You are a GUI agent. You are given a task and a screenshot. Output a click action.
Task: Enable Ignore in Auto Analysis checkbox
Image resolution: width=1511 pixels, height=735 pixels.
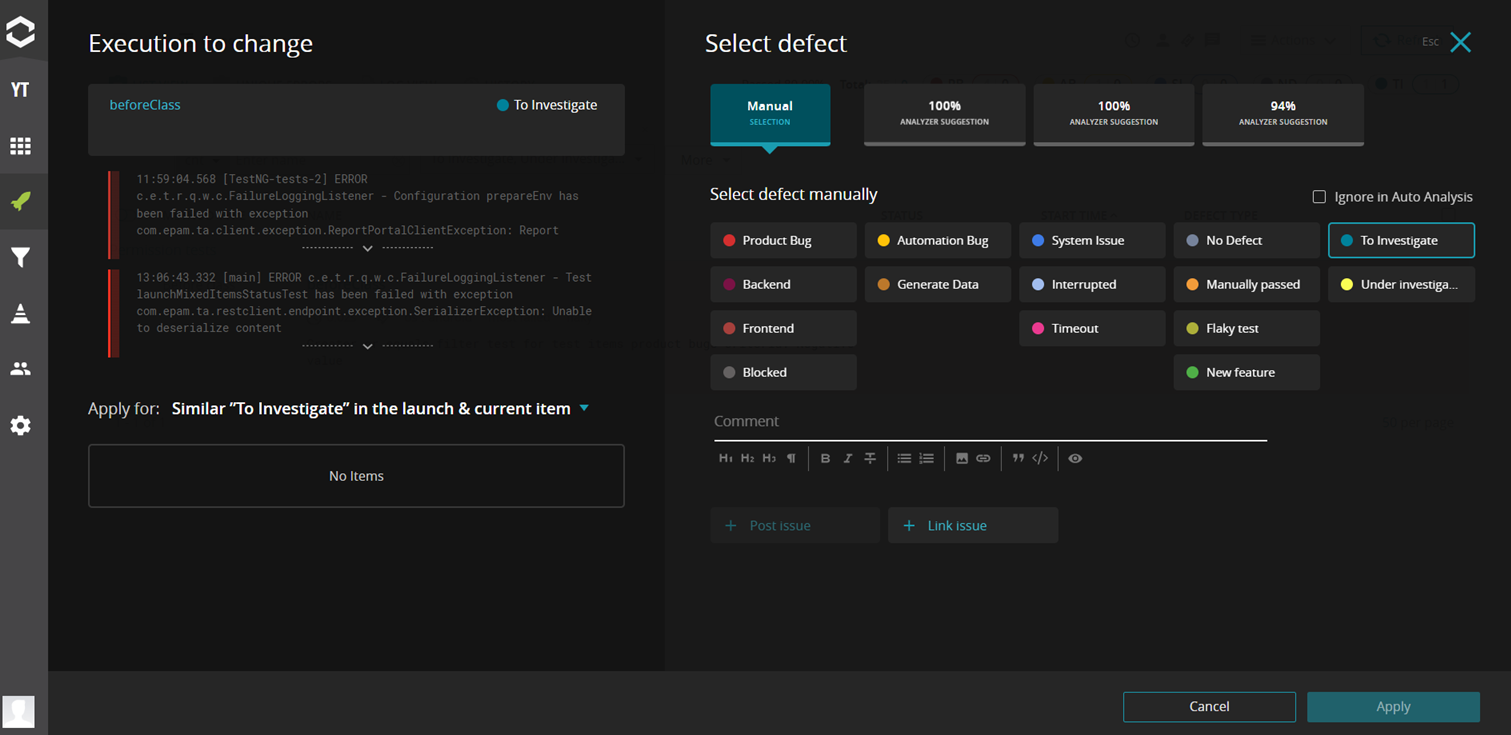tap(1319, 197)
